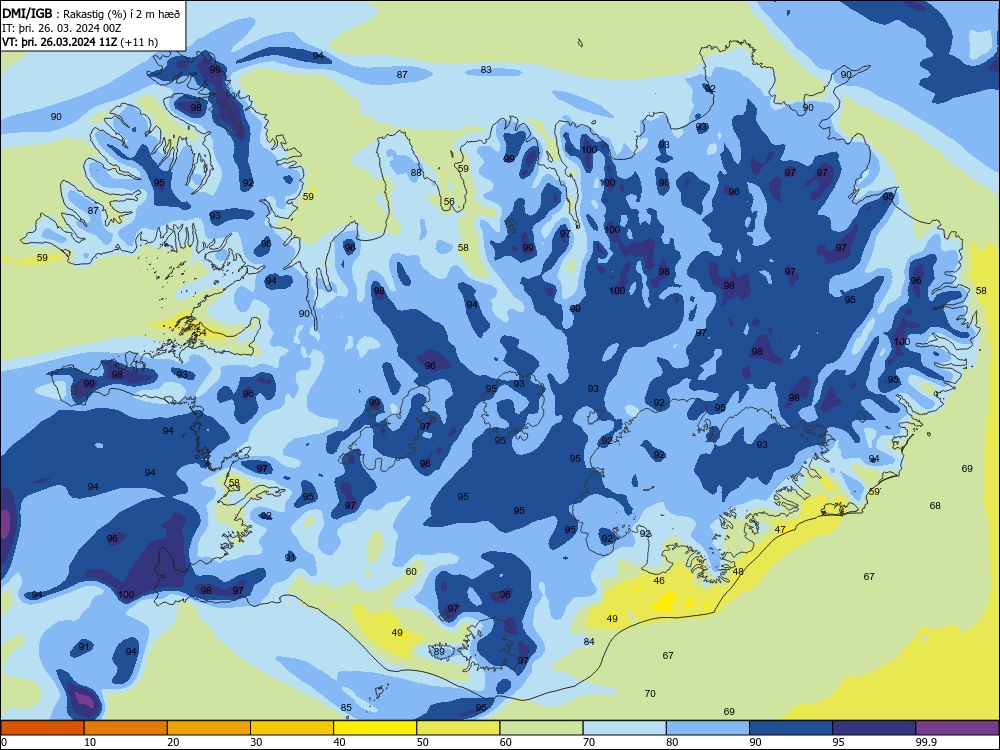Screen dimensions: 1000x750
Task: Click the humidity value '85' on the map
Action: tap(346, 707)
